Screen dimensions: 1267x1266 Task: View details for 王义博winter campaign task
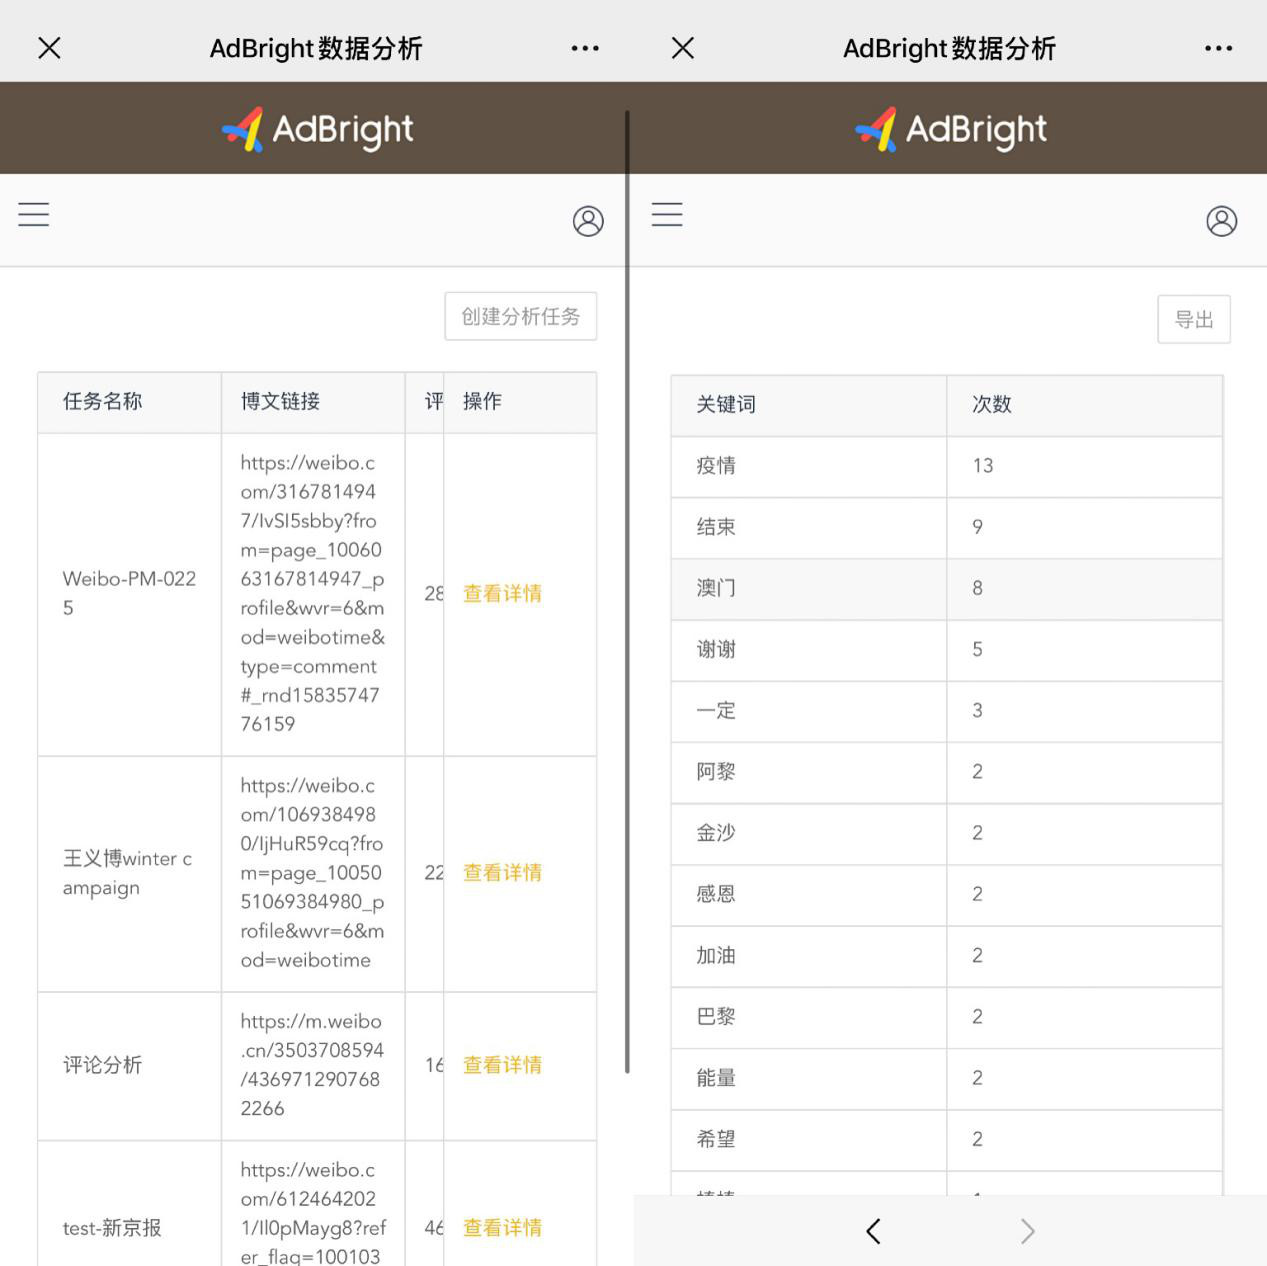pos(502,873)
